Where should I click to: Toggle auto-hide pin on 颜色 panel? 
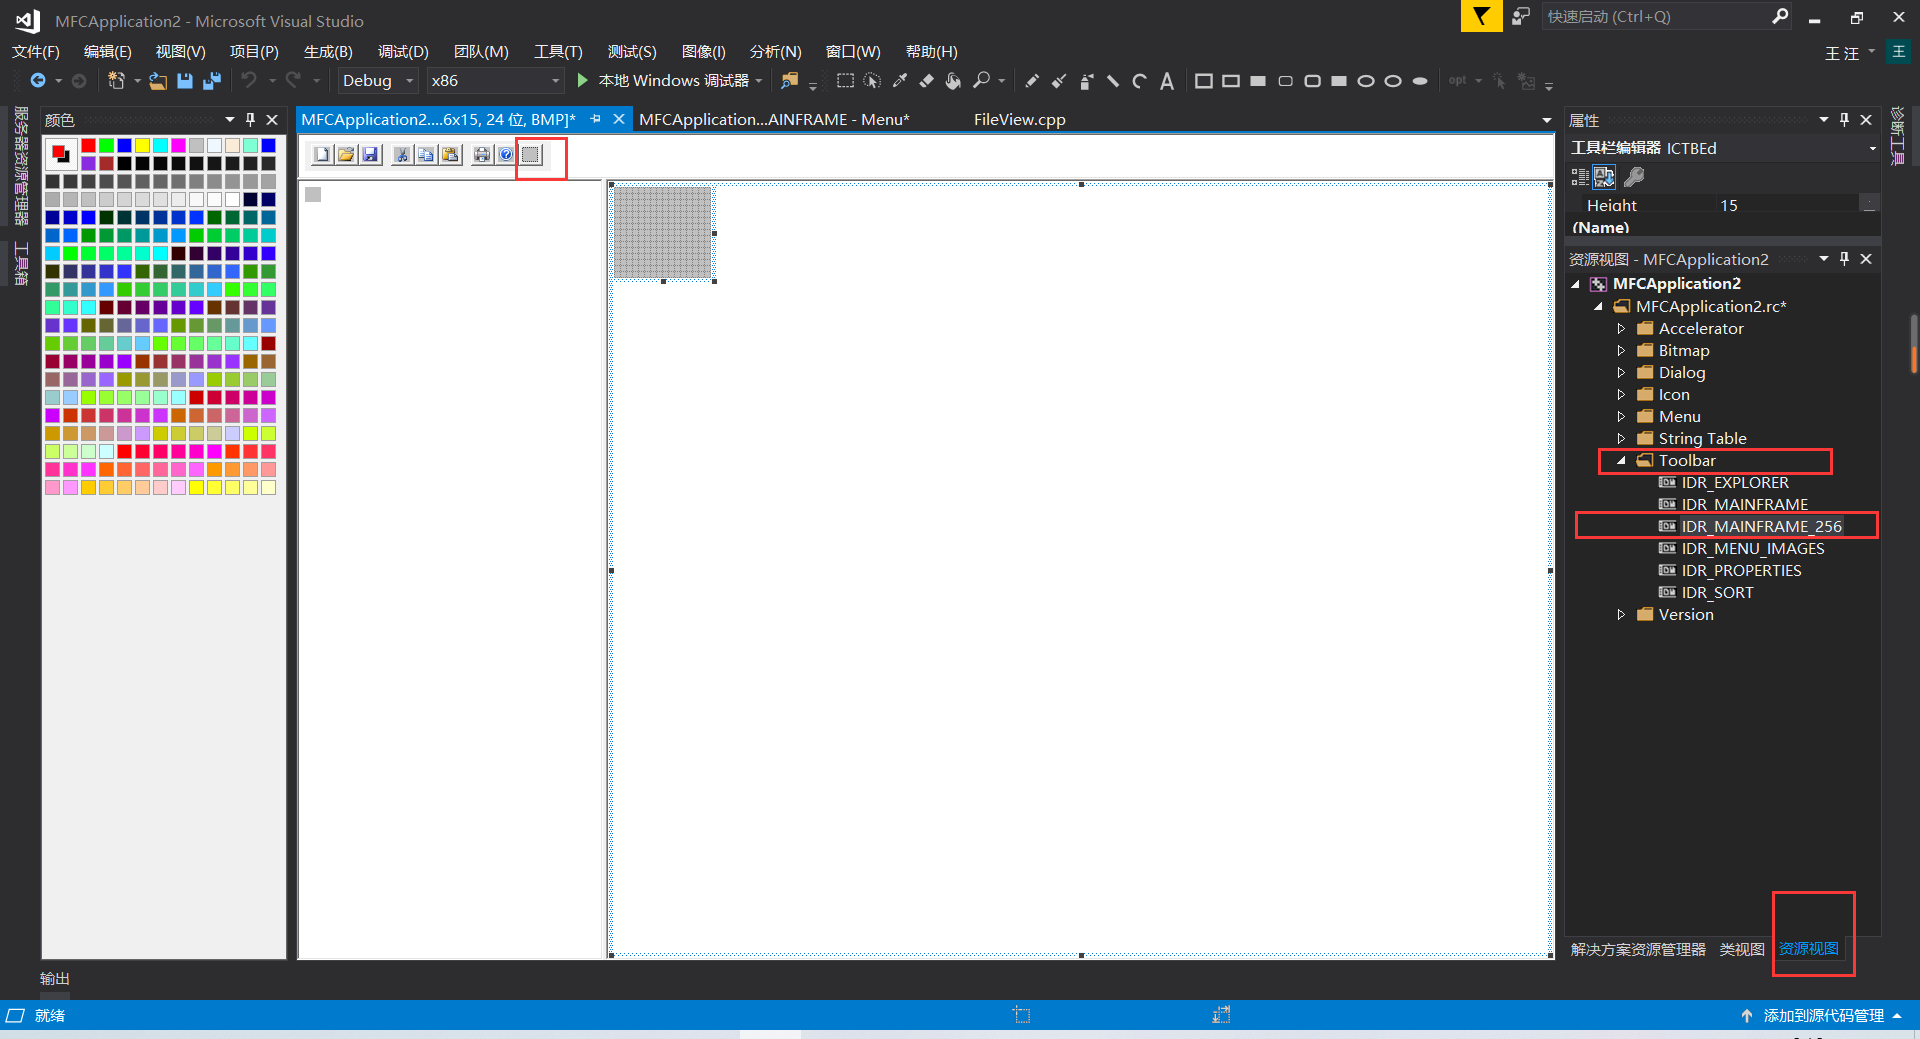click(x=251, y=119)
